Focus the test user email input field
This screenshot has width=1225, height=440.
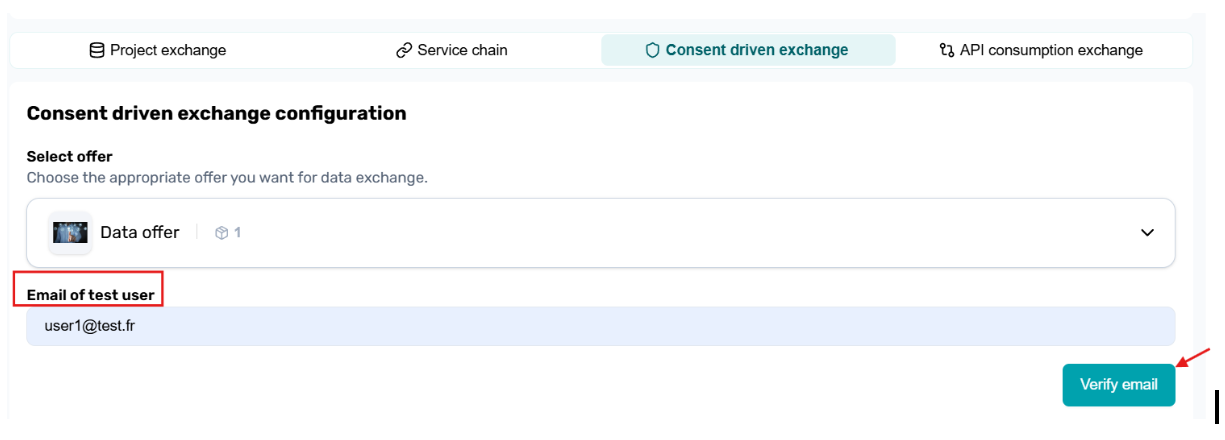(x=600, y=326)
